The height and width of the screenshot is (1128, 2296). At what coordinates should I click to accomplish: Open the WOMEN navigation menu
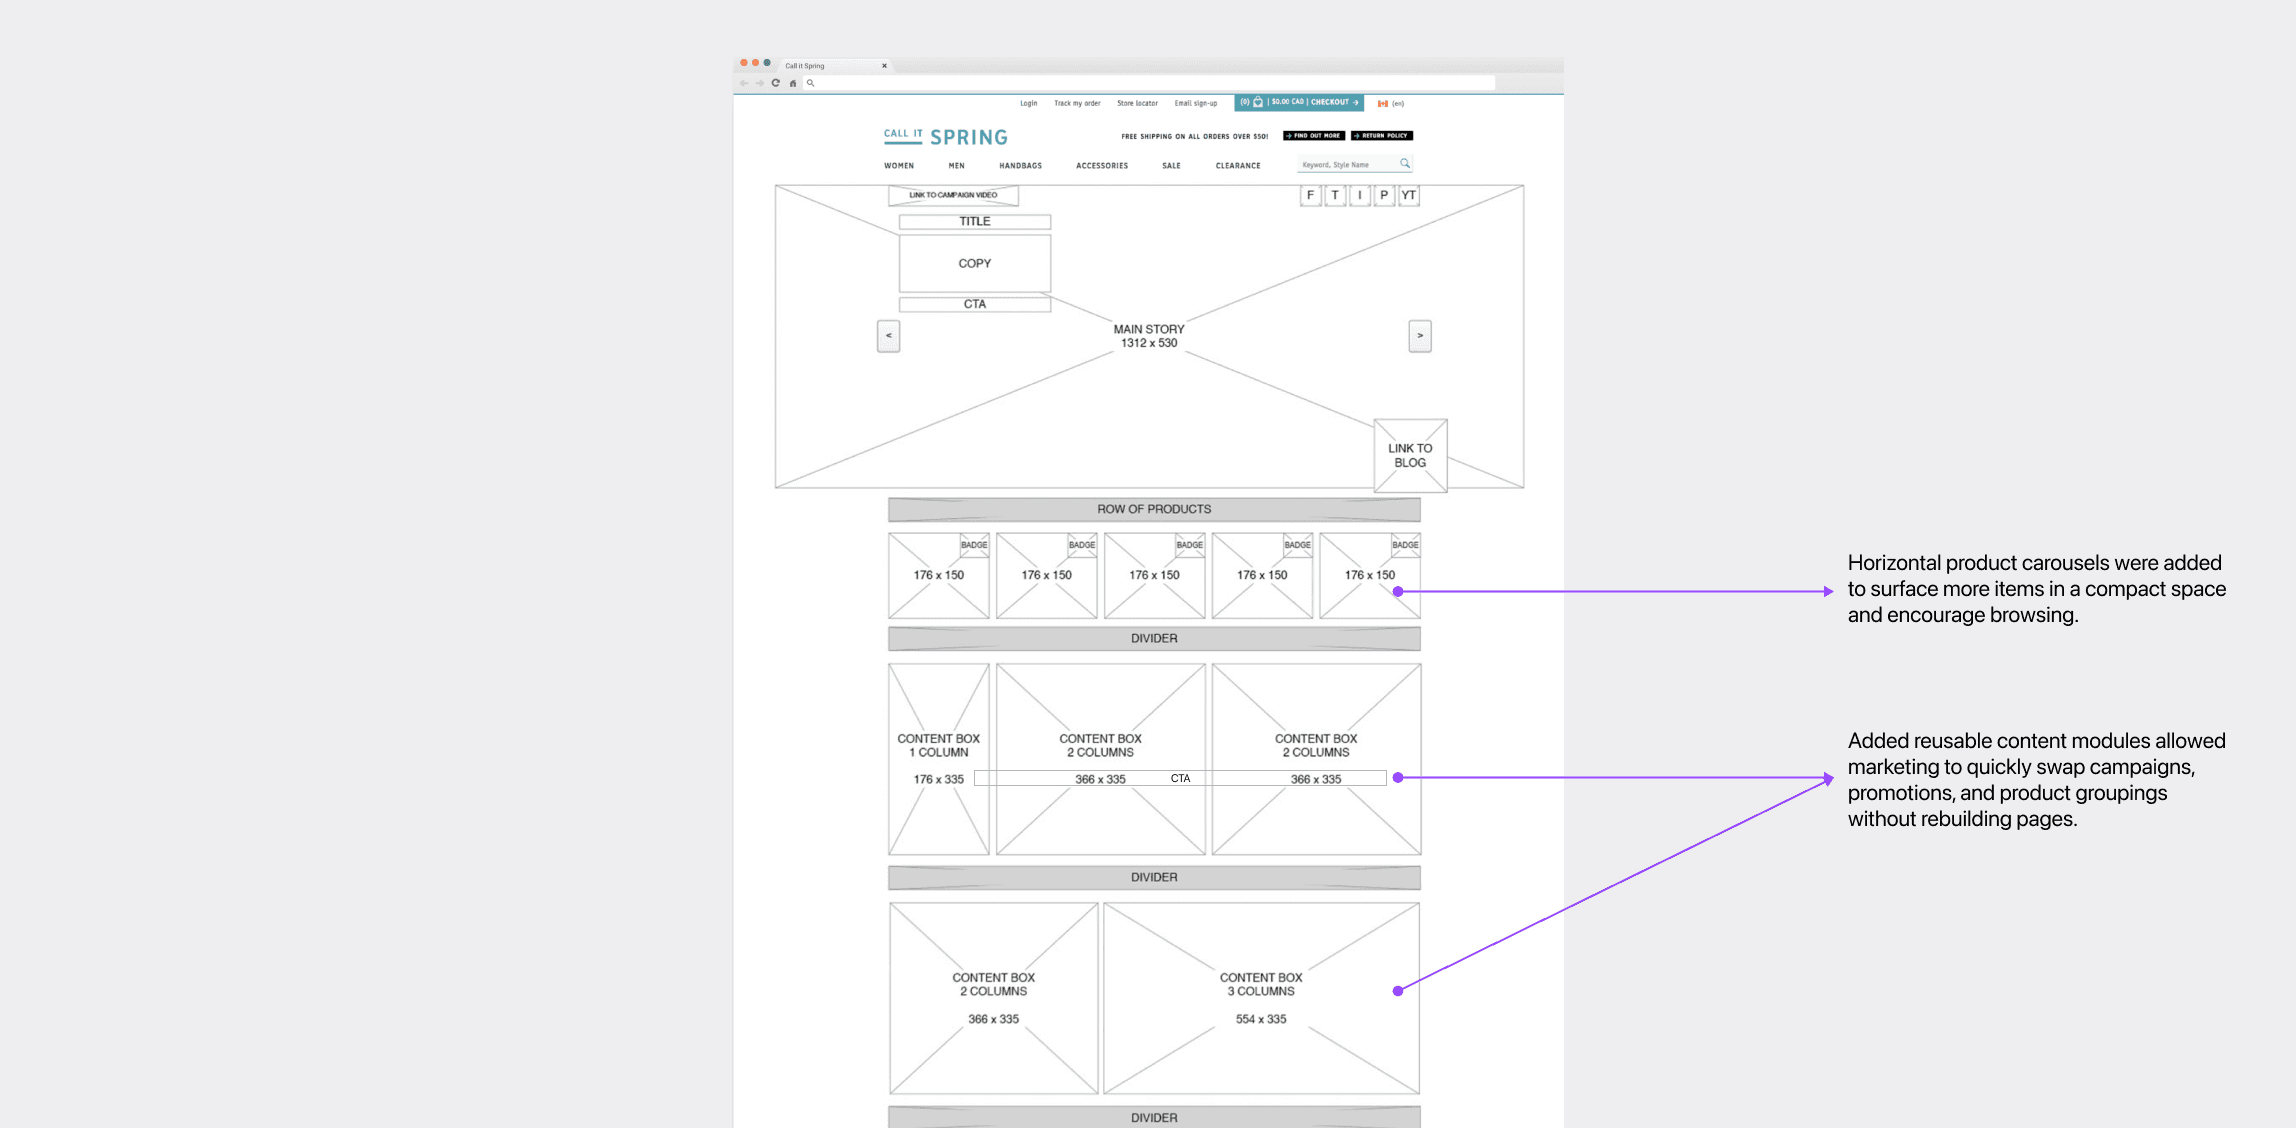pyautogui.click(x=898, y=166)
